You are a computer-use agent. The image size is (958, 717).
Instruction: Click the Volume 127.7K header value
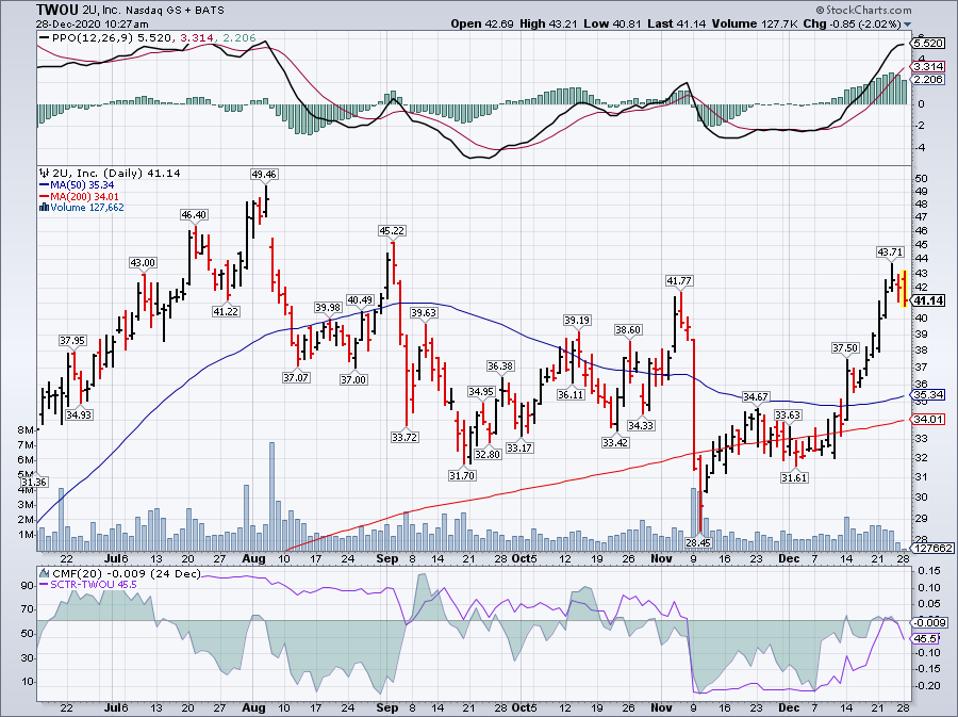(x=754, y=24)
